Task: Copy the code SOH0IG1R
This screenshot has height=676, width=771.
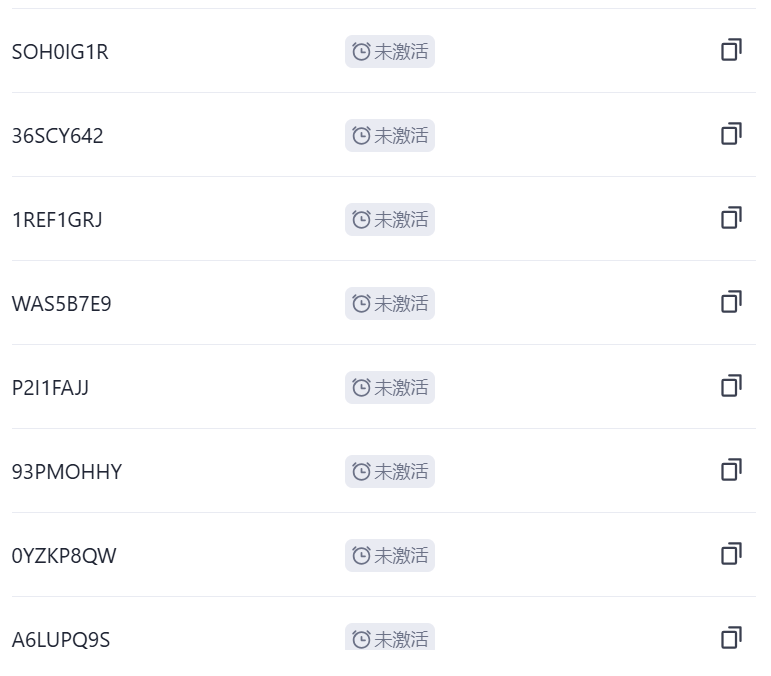Action: (x=731, y=50)
